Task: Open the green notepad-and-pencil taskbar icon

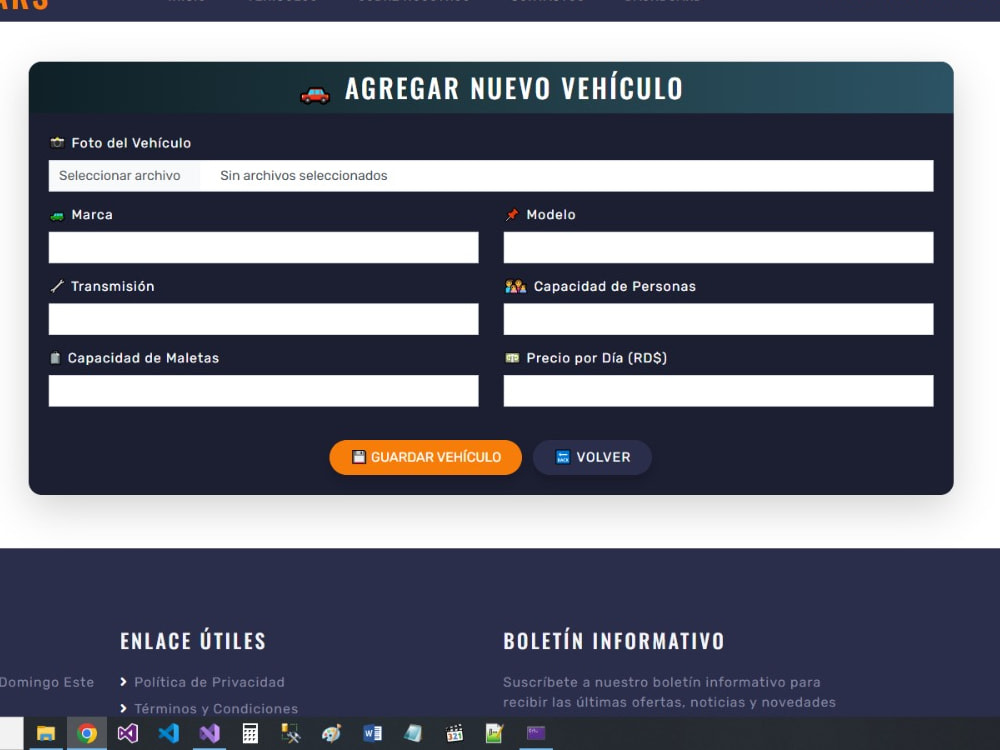Action: tap(495, 733)
